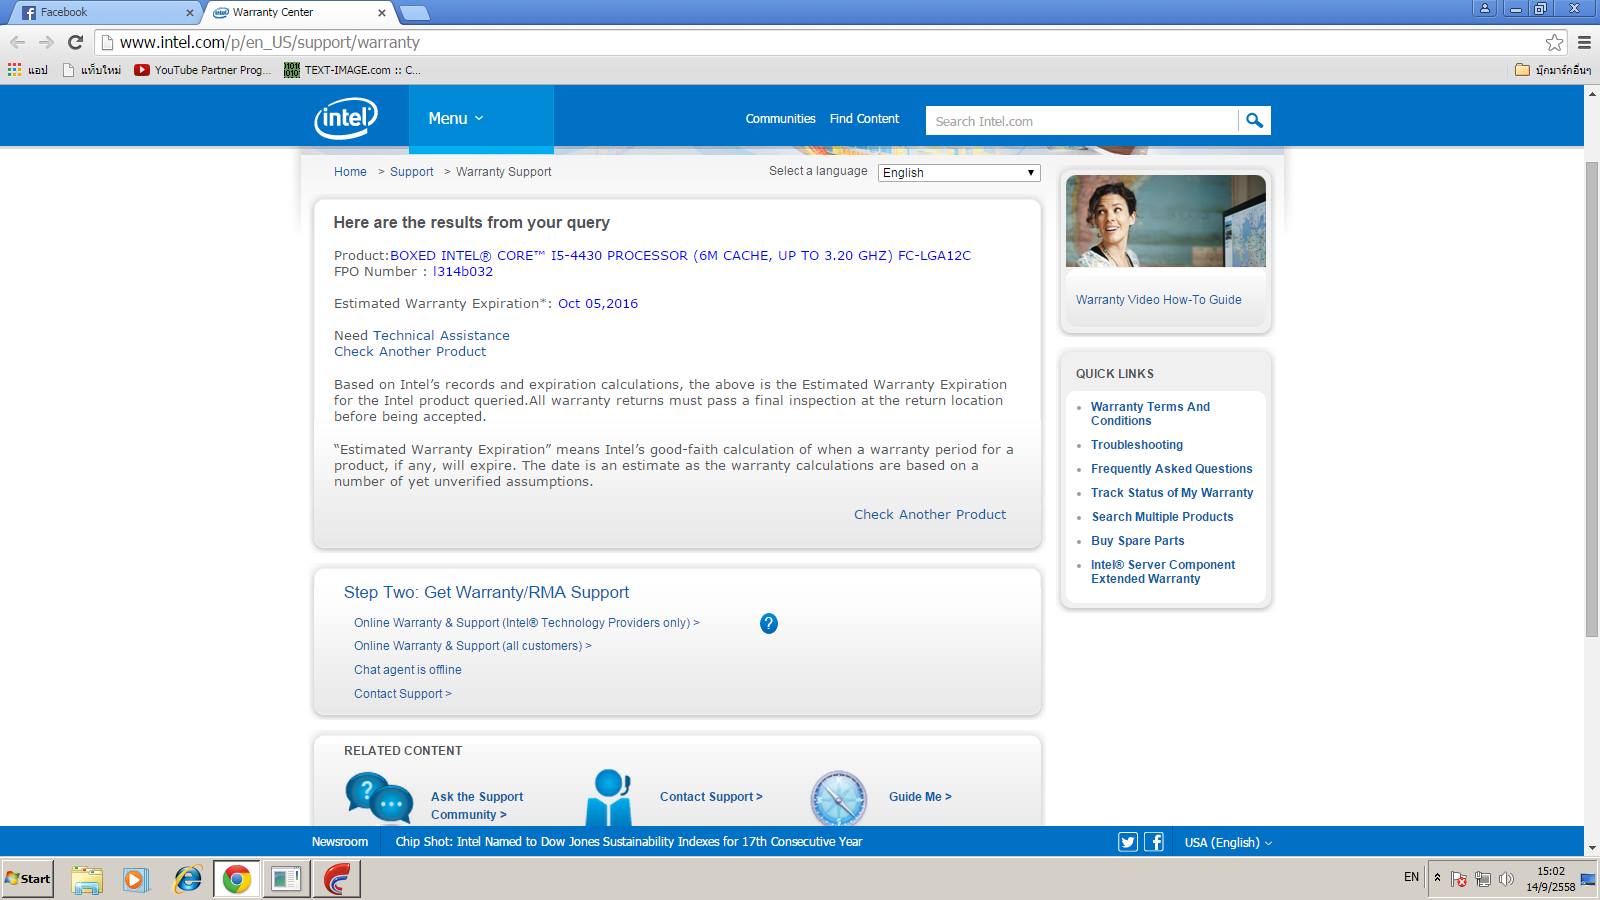
Task: Click the search magnifier button
Action: (1254, 121)
